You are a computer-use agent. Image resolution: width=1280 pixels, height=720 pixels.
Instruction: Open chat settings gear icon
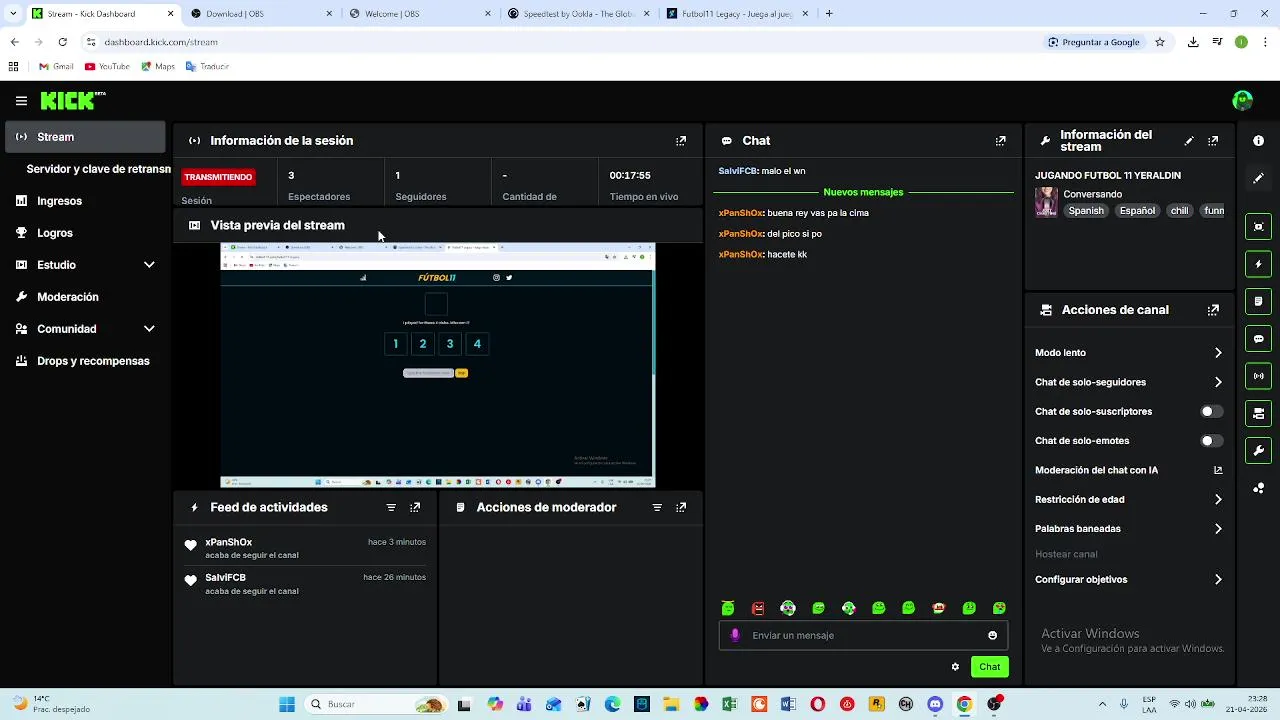coord(955,667)
